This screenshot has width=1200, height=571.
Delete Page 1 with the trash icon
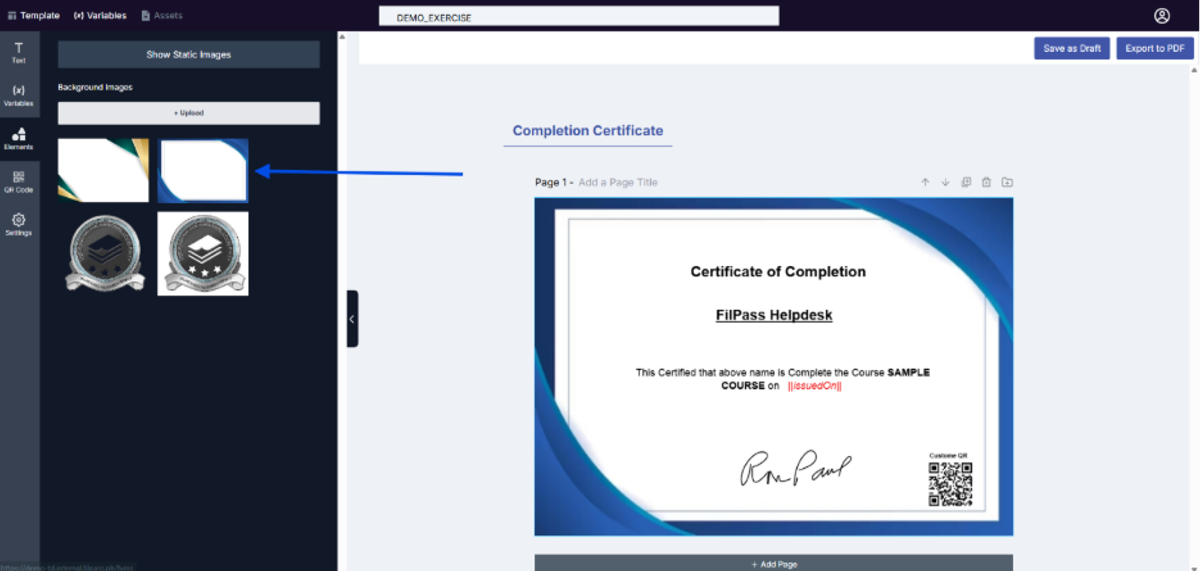click(986, 182)
